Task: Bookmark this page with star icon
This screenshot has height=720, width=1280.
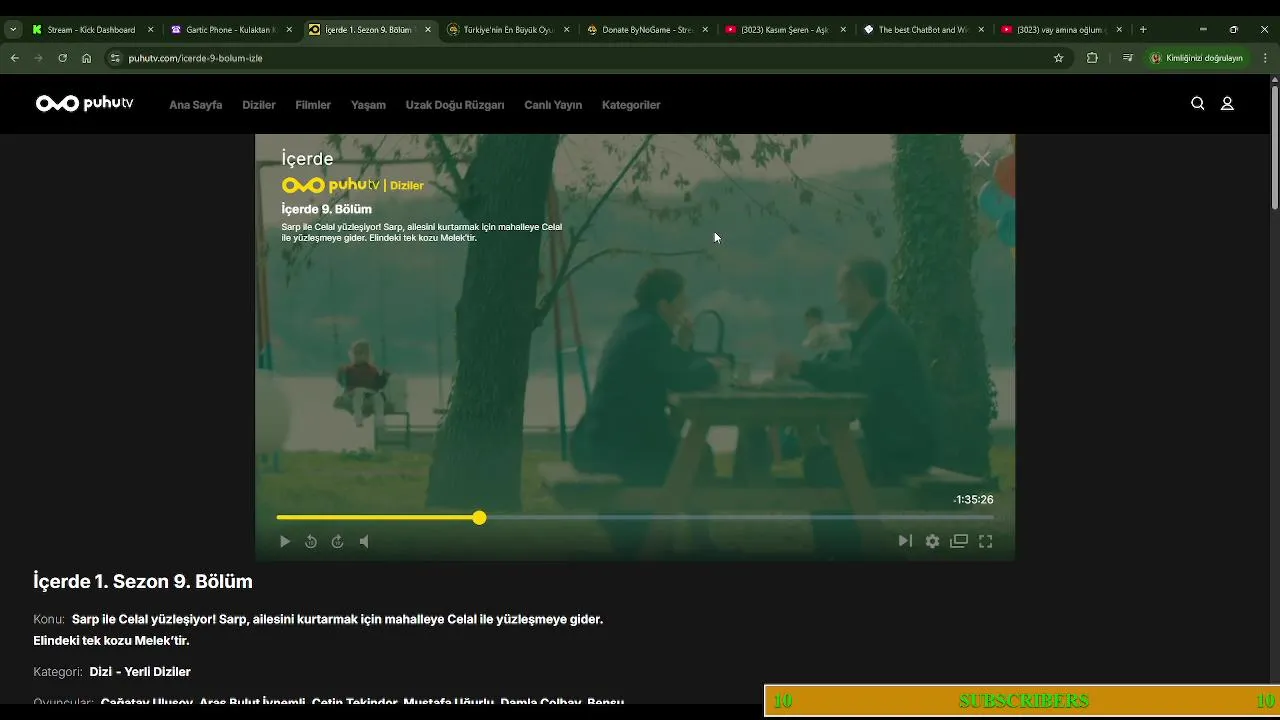Action: (1059, 58)
